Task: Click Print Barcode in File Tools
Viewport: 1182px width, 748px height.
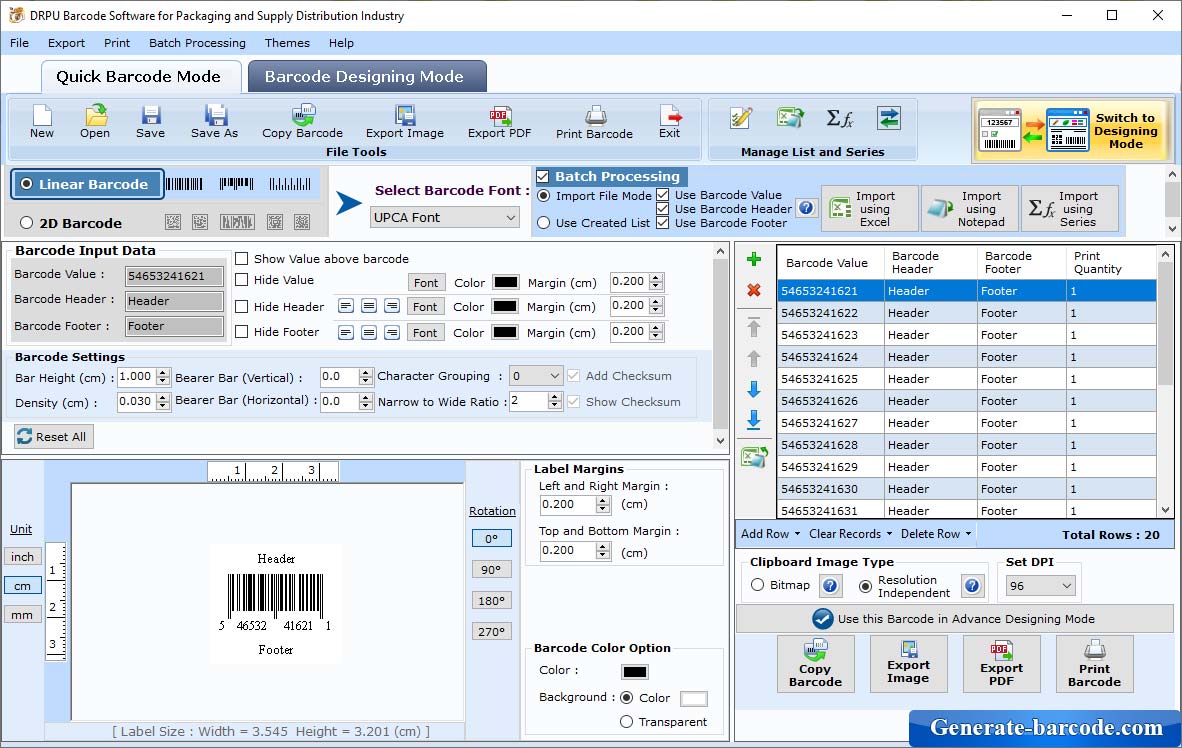Action: pyautogui.click(x=594, y=121)
